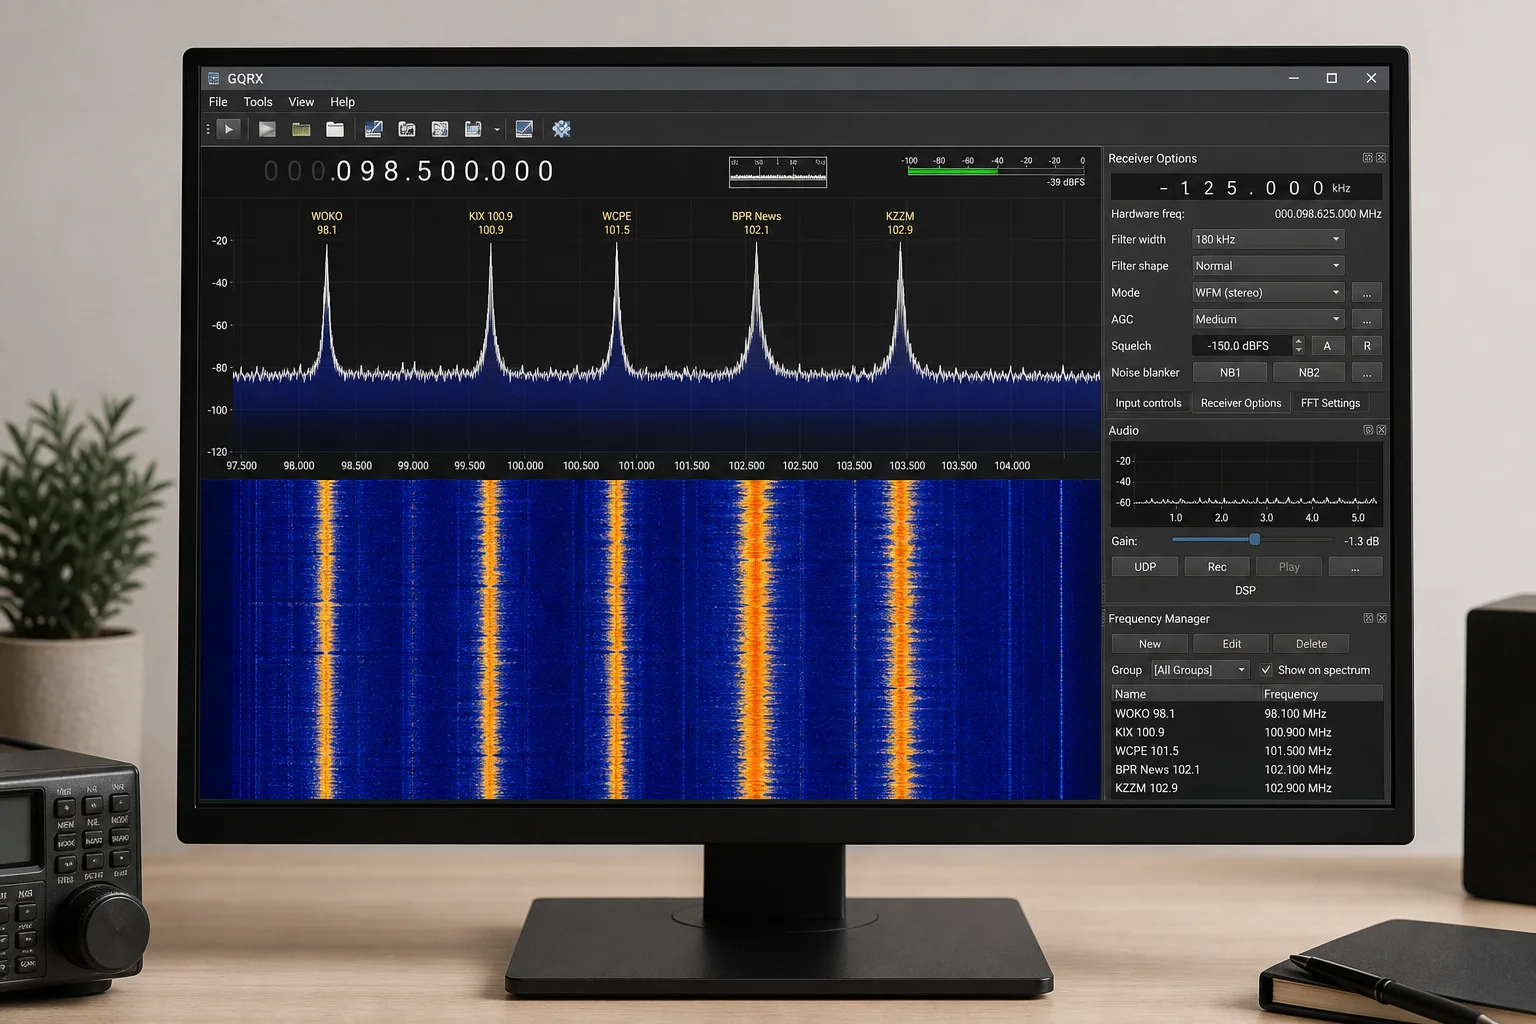
Task: Click the audio Gain slider handle
Action: 1254,540
